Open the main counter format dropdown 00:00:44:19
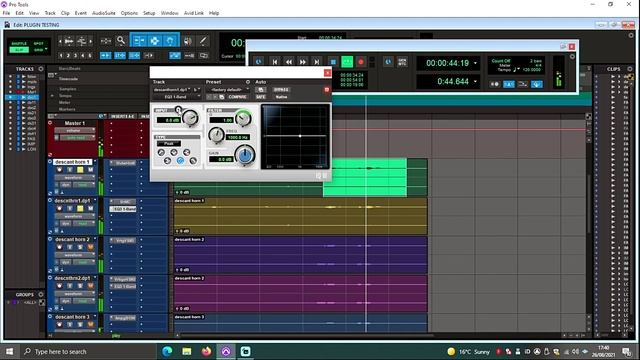The height and width of the screenshot is (360, 640). [475, 63]
